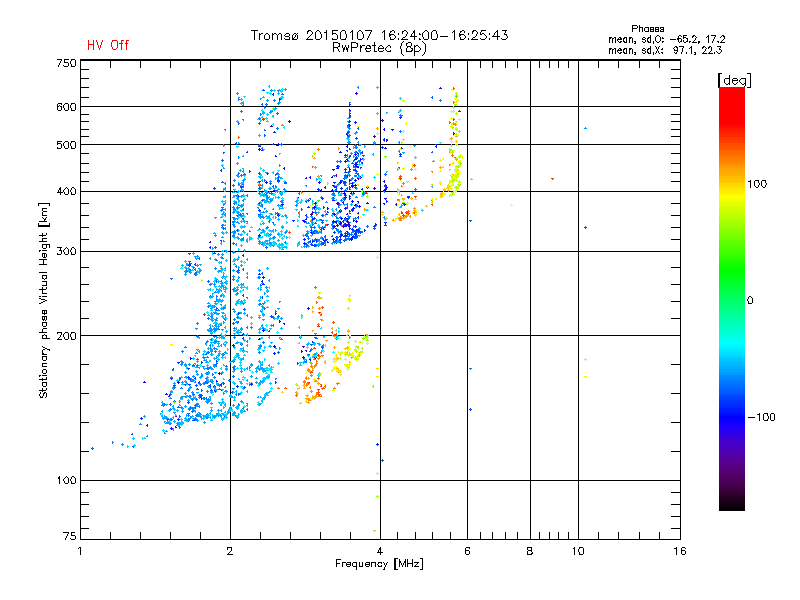800x600 pixels.
Task: Click the '8' frequency axis tick label
Action: pos(530,551)
